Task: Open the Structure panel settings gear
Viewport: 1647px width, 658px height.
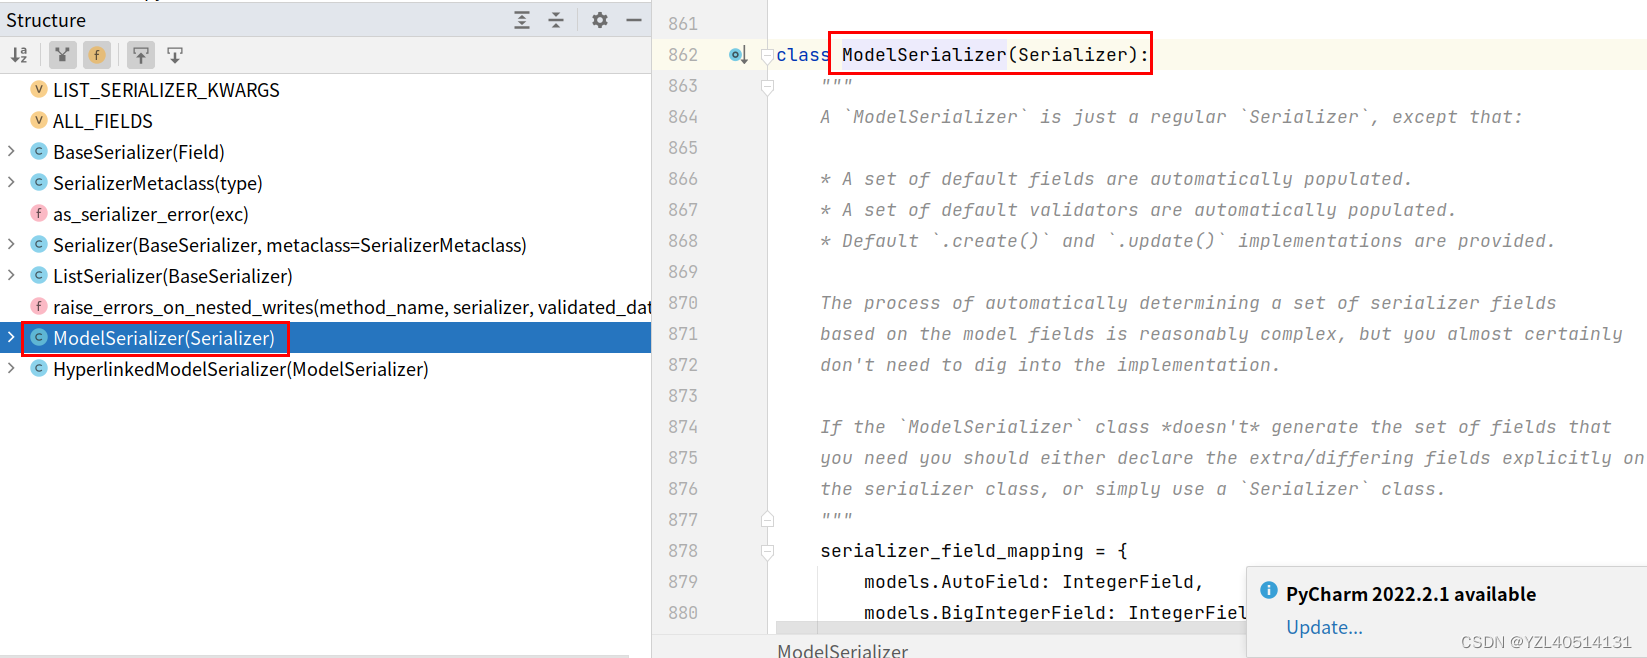Action: click(x=600, y=20)
